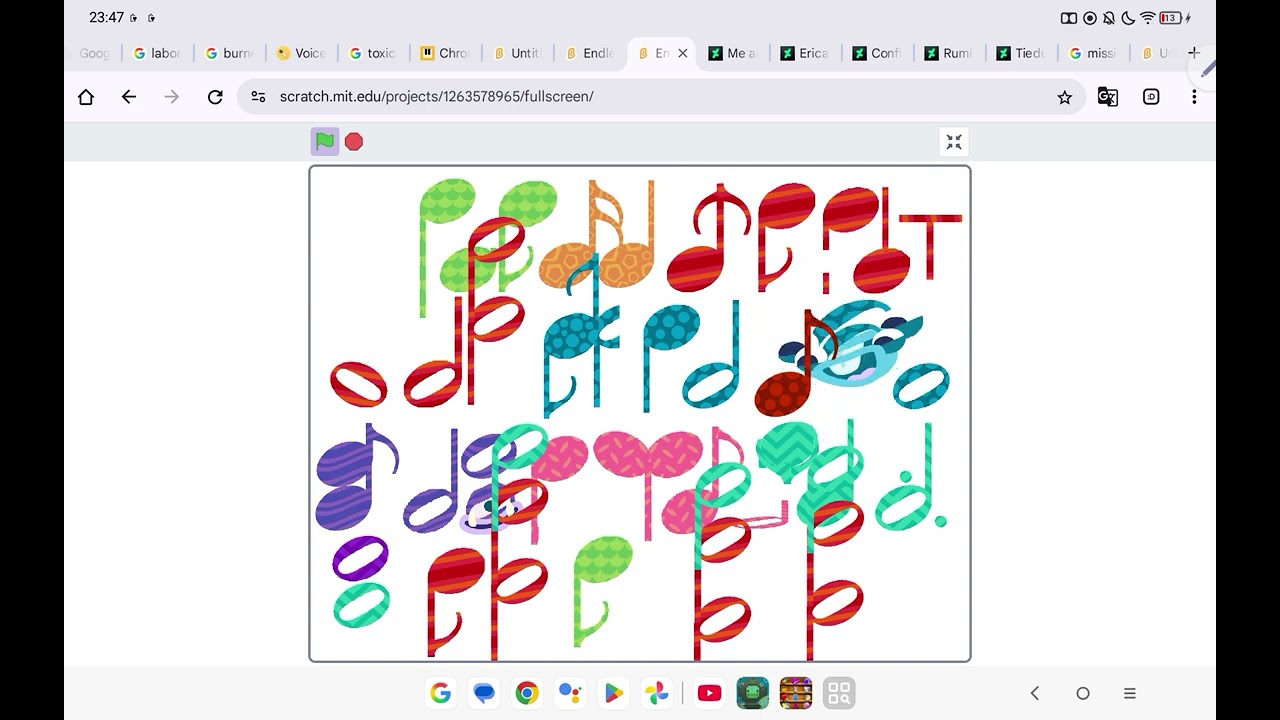Open Chrome home page via house icon
1280x720 pixels.
pos(86,97)
